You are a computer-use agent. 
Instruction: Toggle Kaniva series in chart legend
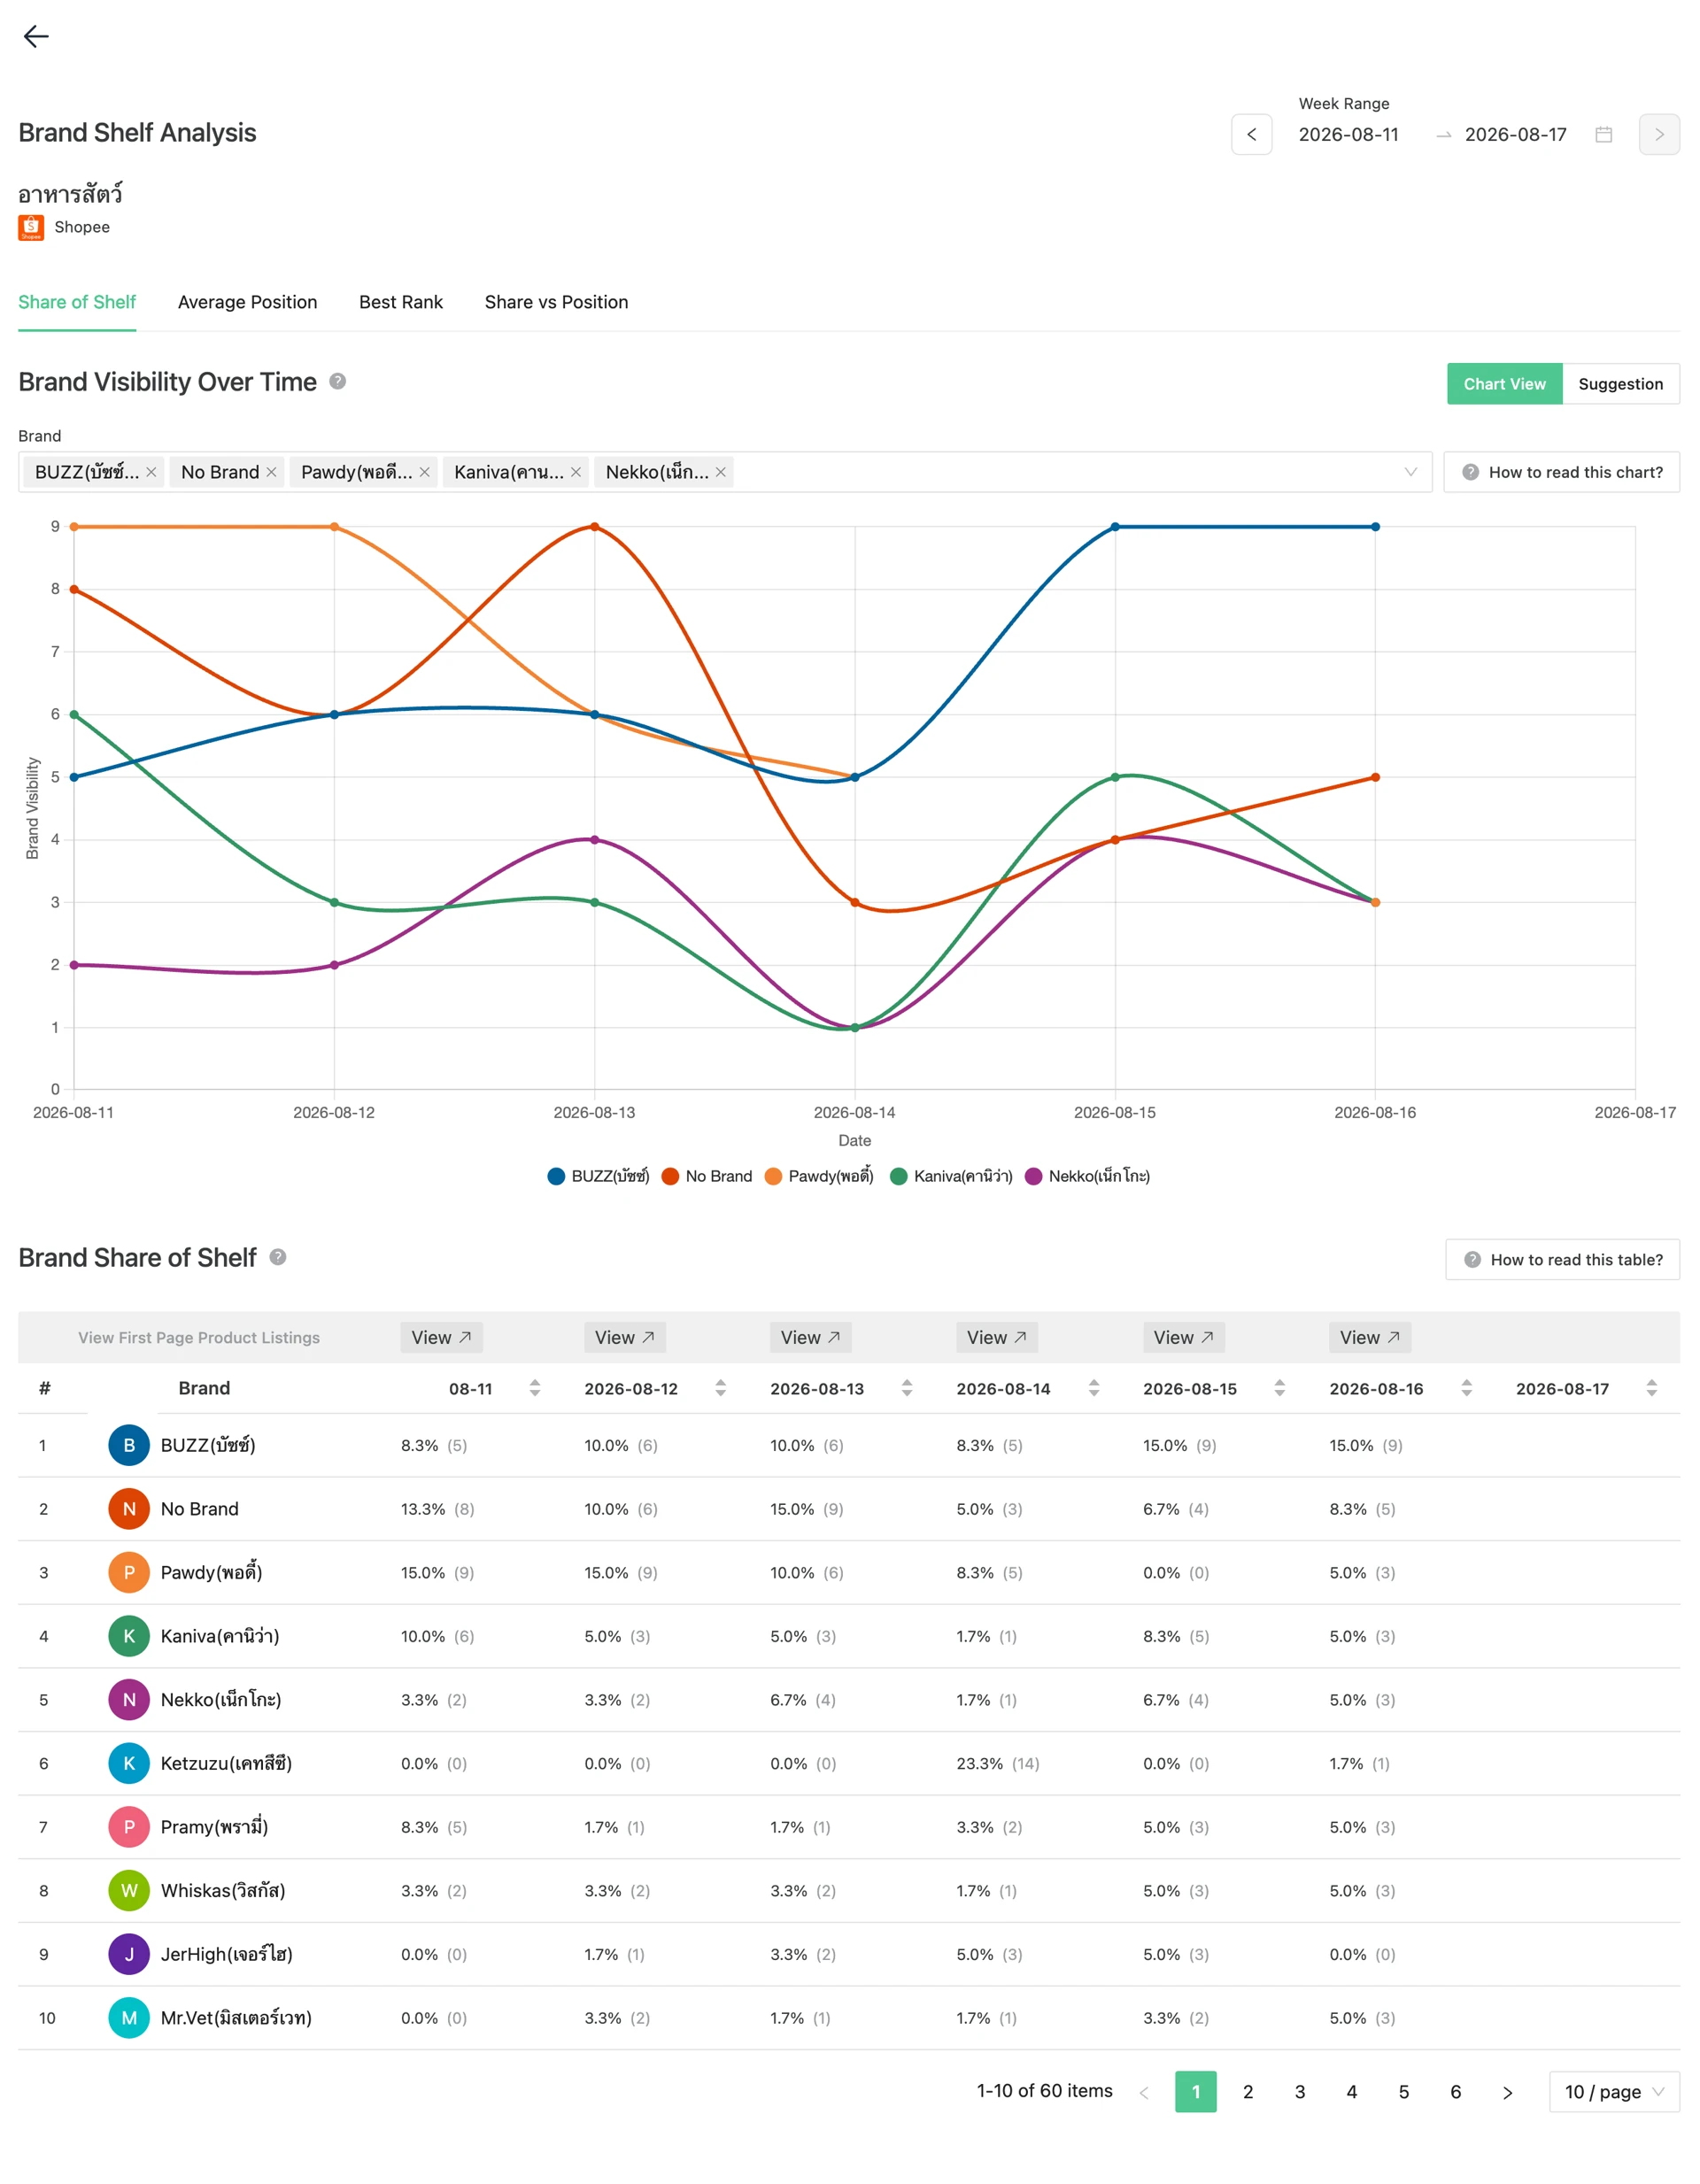pyautogui.click(x=951, y=1176)
